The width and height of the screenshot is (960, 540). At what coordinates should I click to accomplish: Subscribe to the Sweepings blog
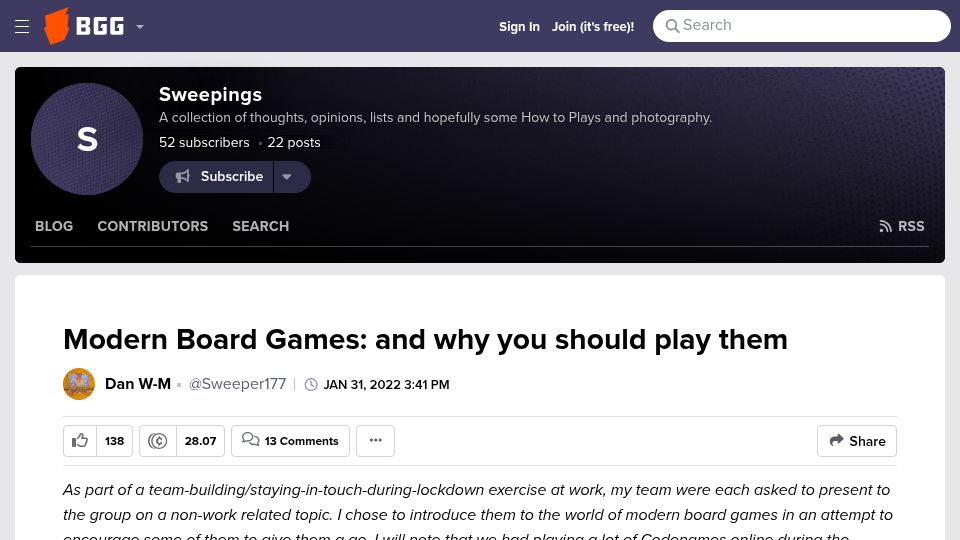click(216, 177)
